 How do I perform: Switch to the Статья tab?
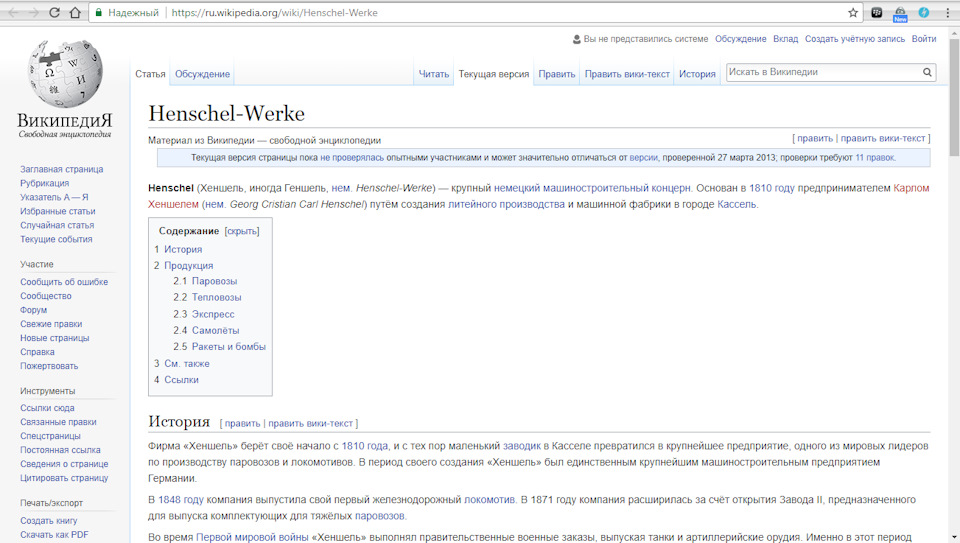pos(150,74)
